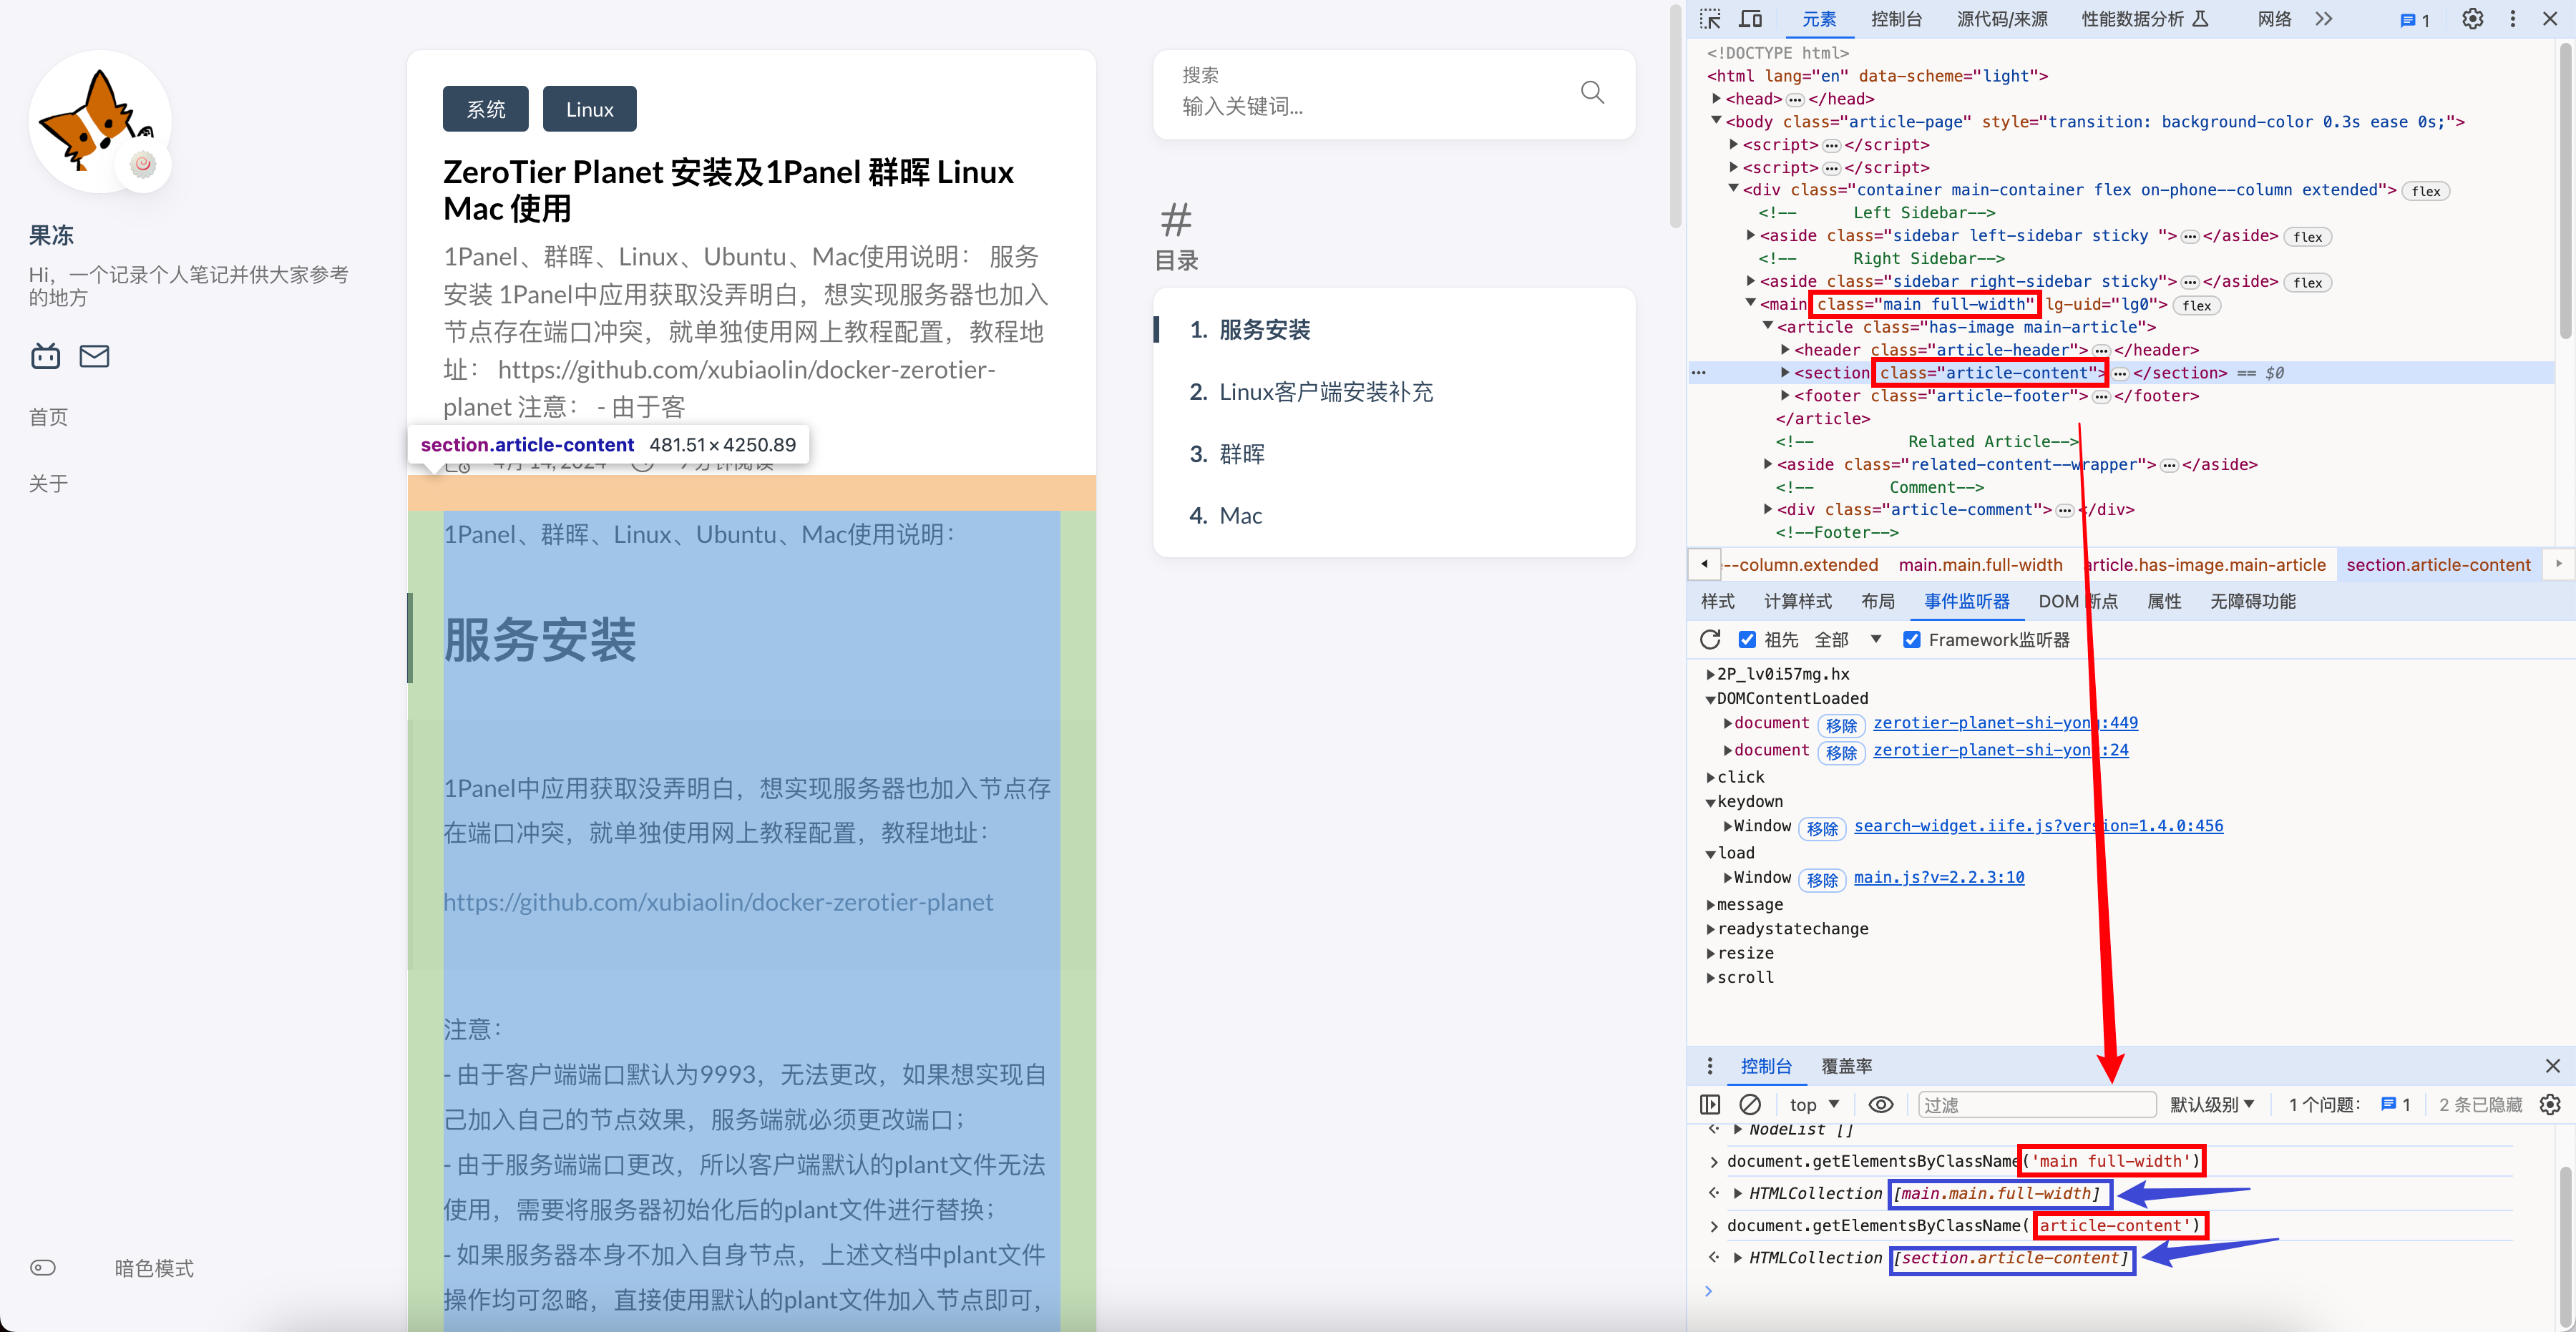Toggle the 祖先 checkbox

pos(1747,639)
